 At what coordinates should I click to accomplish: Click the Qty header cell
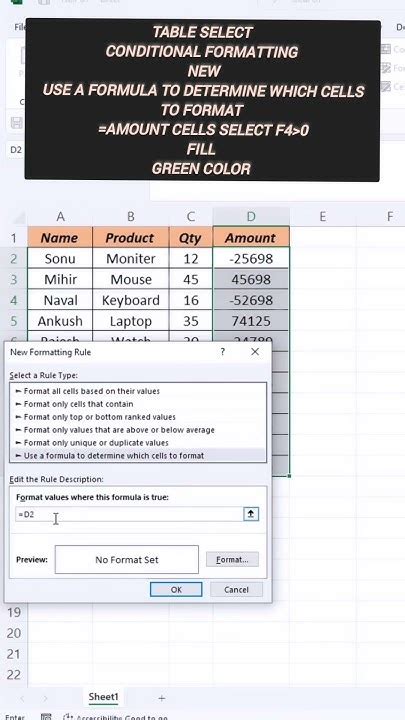(191, 237)
